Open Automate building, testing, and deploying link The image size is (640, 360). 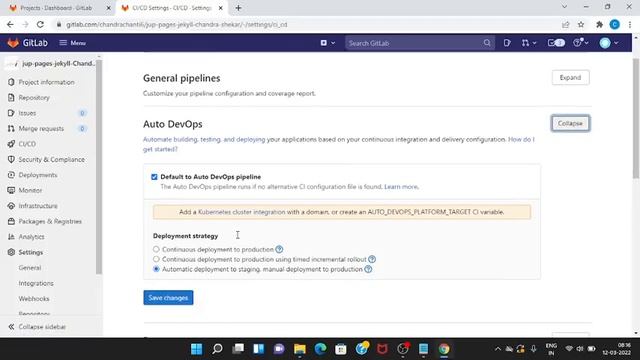204,140
